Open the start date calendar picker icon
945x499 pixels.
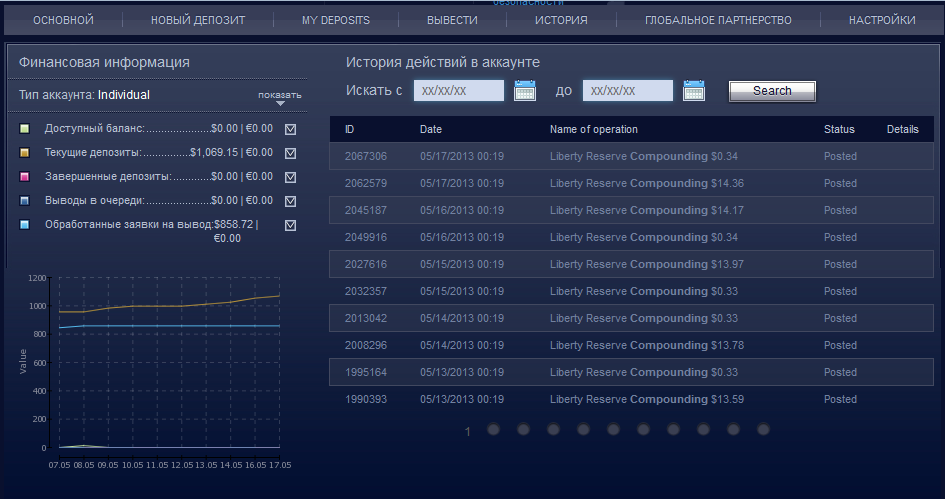[525, 91]
